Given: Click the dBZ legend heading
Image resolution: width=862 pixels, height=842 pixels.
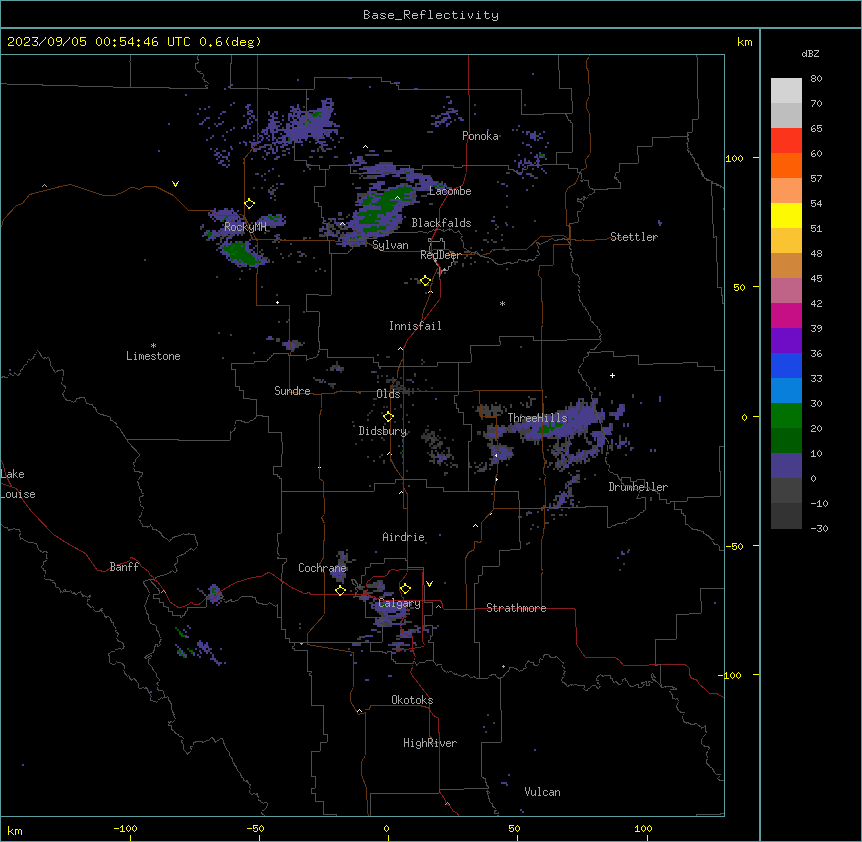Looking at the screenshot, I should pos(810,53).
